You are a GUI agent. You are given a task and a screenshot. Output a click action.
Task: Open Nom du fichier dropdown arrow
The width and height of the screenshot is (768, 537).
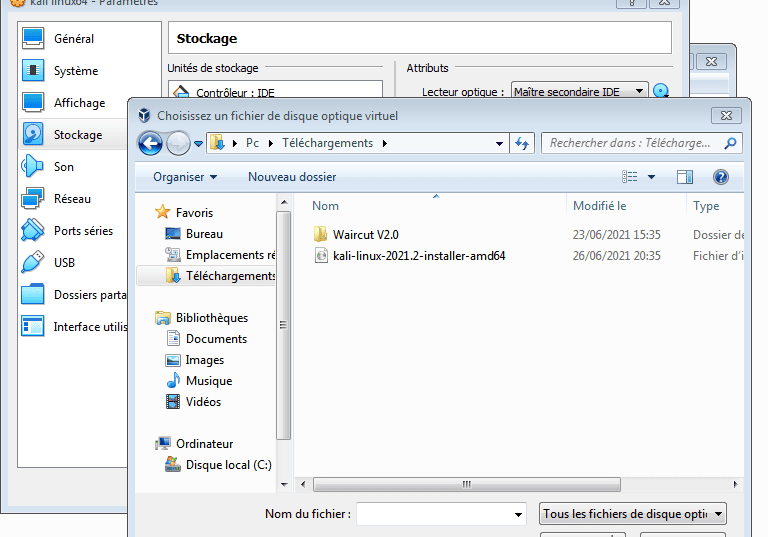(518, 514)
